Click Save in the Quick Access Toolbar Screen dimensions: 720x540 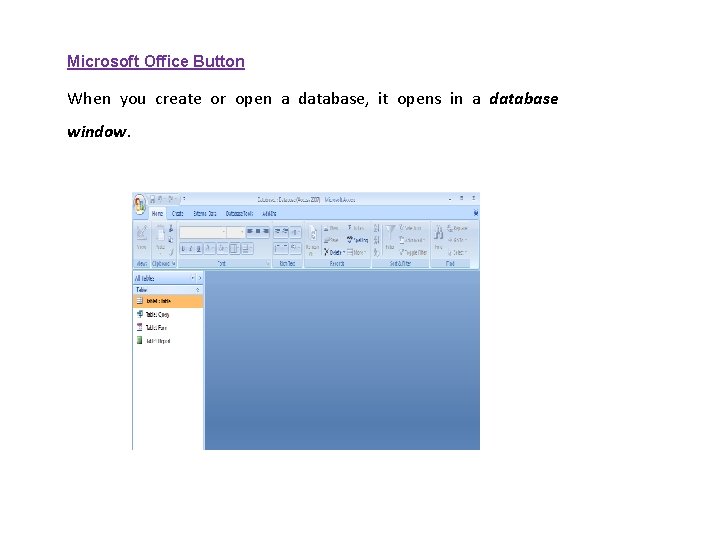point(153,199)
